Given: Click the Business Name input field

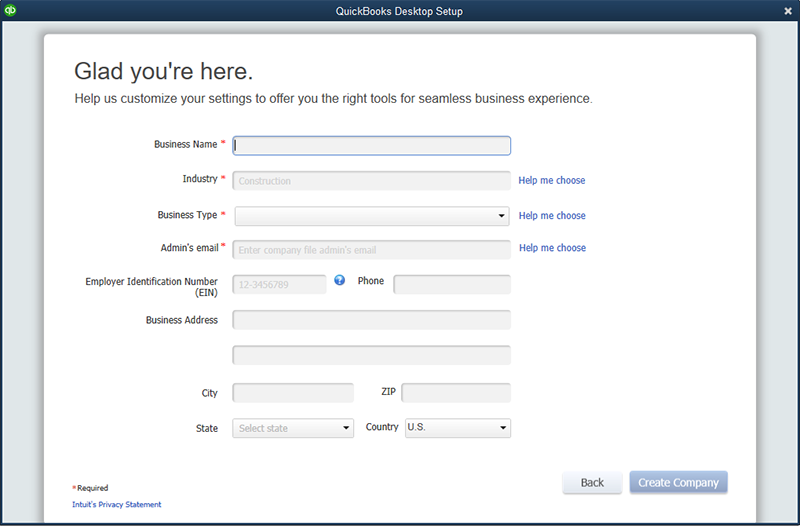Looking at the screenshot, I should [x=371, y=145].
